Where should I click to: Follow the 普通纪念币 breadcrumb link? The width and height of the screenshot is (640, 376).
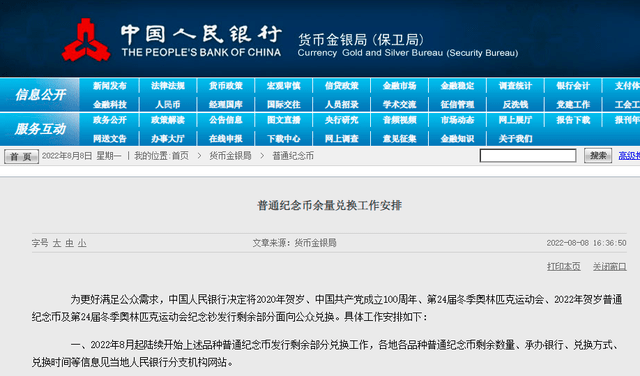click(293, 156)
